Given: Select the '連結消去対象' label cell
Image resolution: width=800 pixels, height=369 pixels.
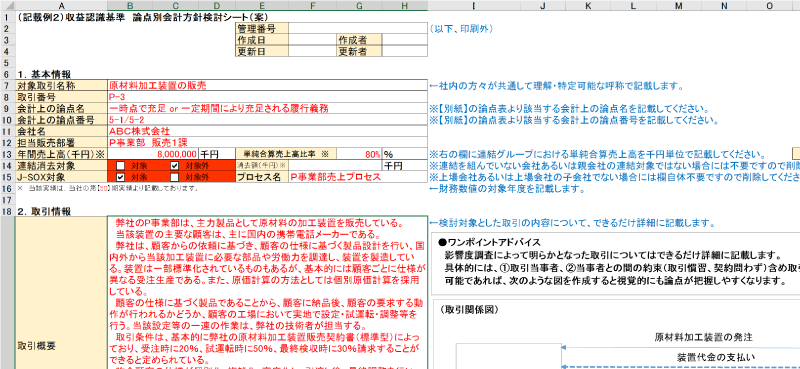Looking at the screenshot, I should click(62, 165).
